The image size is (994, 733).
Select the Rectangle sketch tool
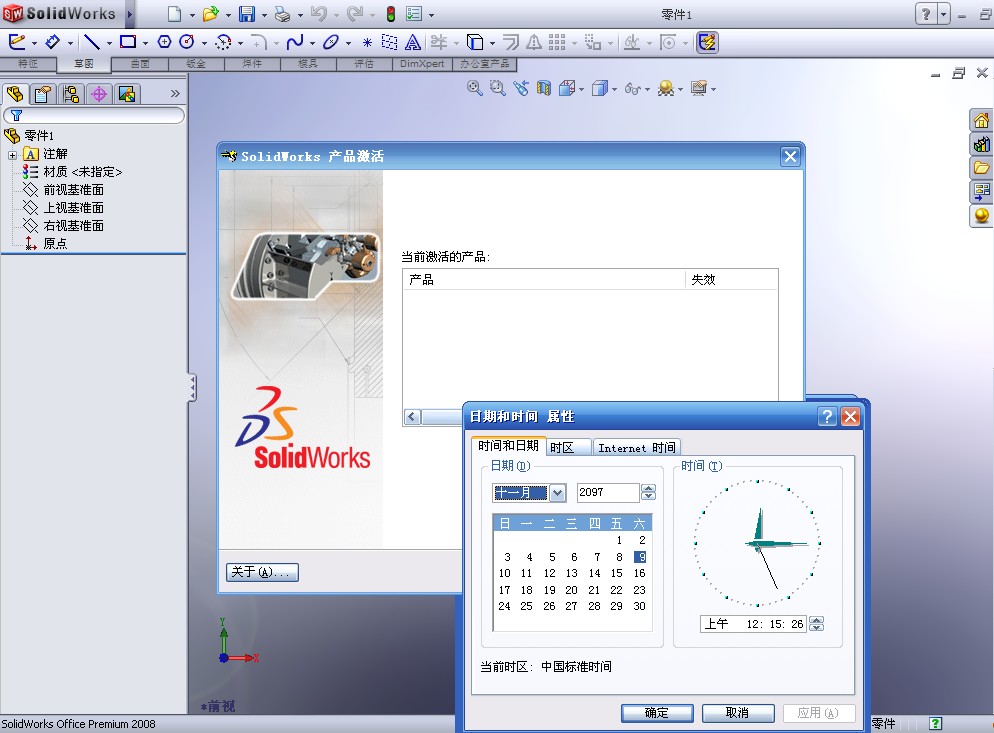(128, 42)
